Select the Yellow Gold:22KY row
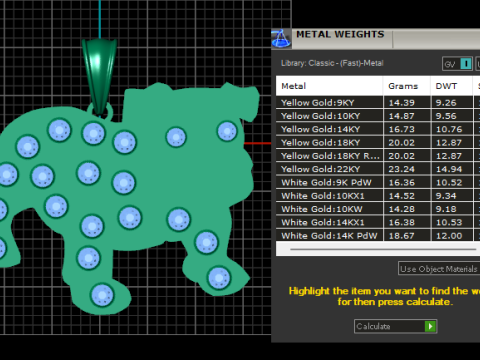This screenshot has height=360, width=480. point(378,169)
